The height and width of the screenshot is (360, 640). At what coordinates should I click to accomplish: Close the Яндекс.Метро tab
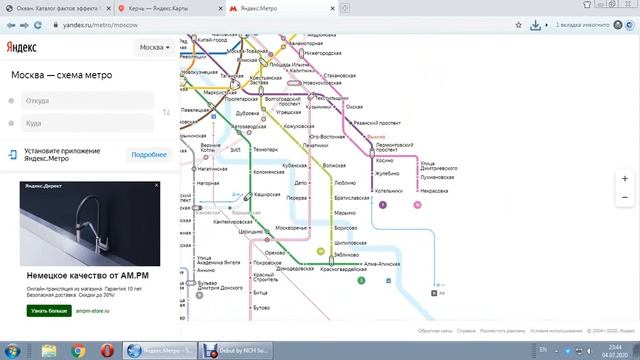point(332,9)
